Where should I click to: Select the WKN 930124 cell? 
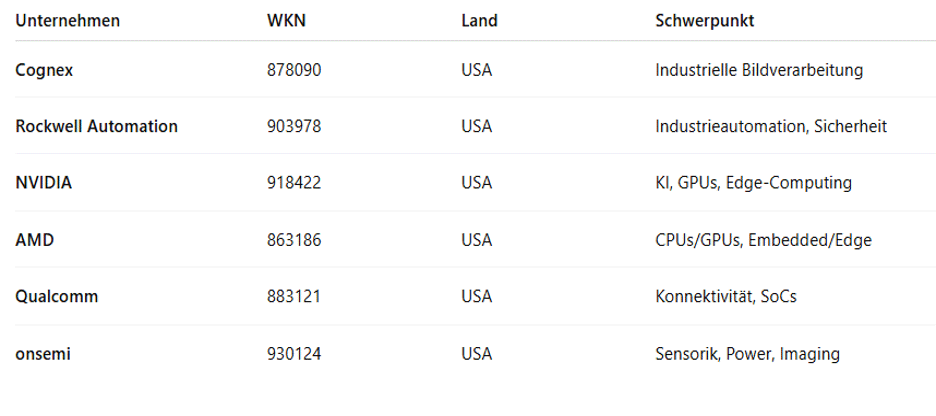click(x=294, y=353)
